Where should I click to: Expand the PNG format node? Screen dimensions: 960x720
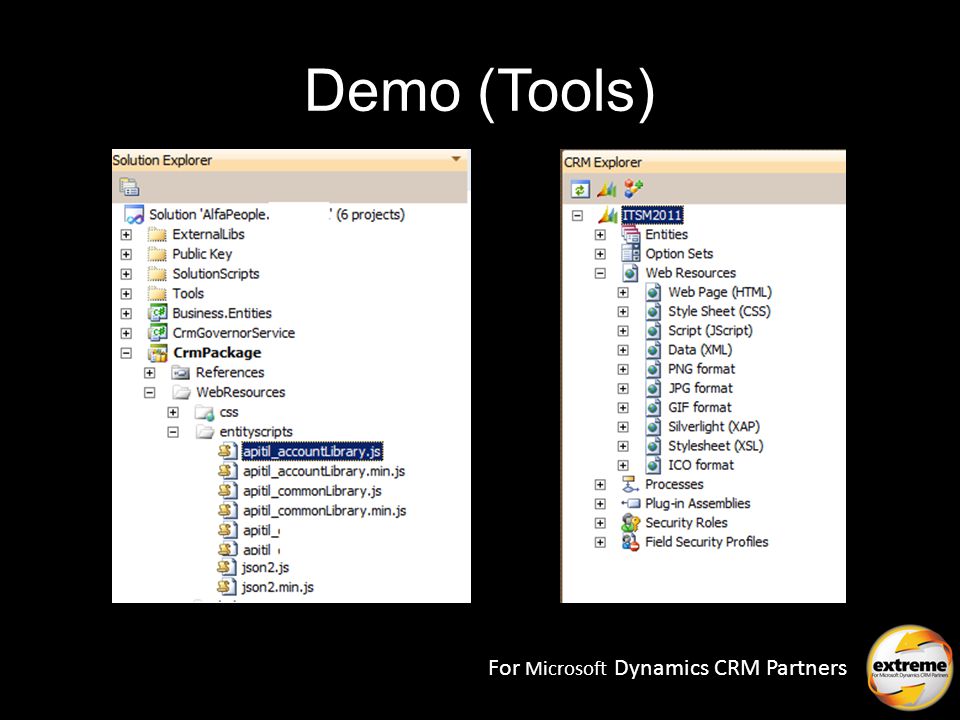click(623, 369)
